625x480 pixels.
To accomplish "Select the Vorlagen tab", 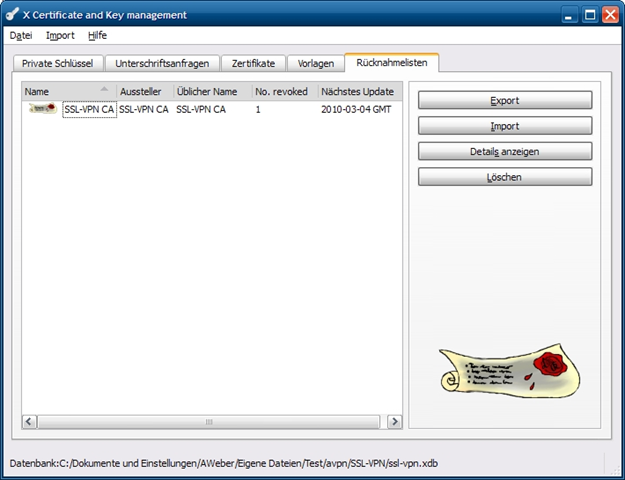I will pos(315,63).
